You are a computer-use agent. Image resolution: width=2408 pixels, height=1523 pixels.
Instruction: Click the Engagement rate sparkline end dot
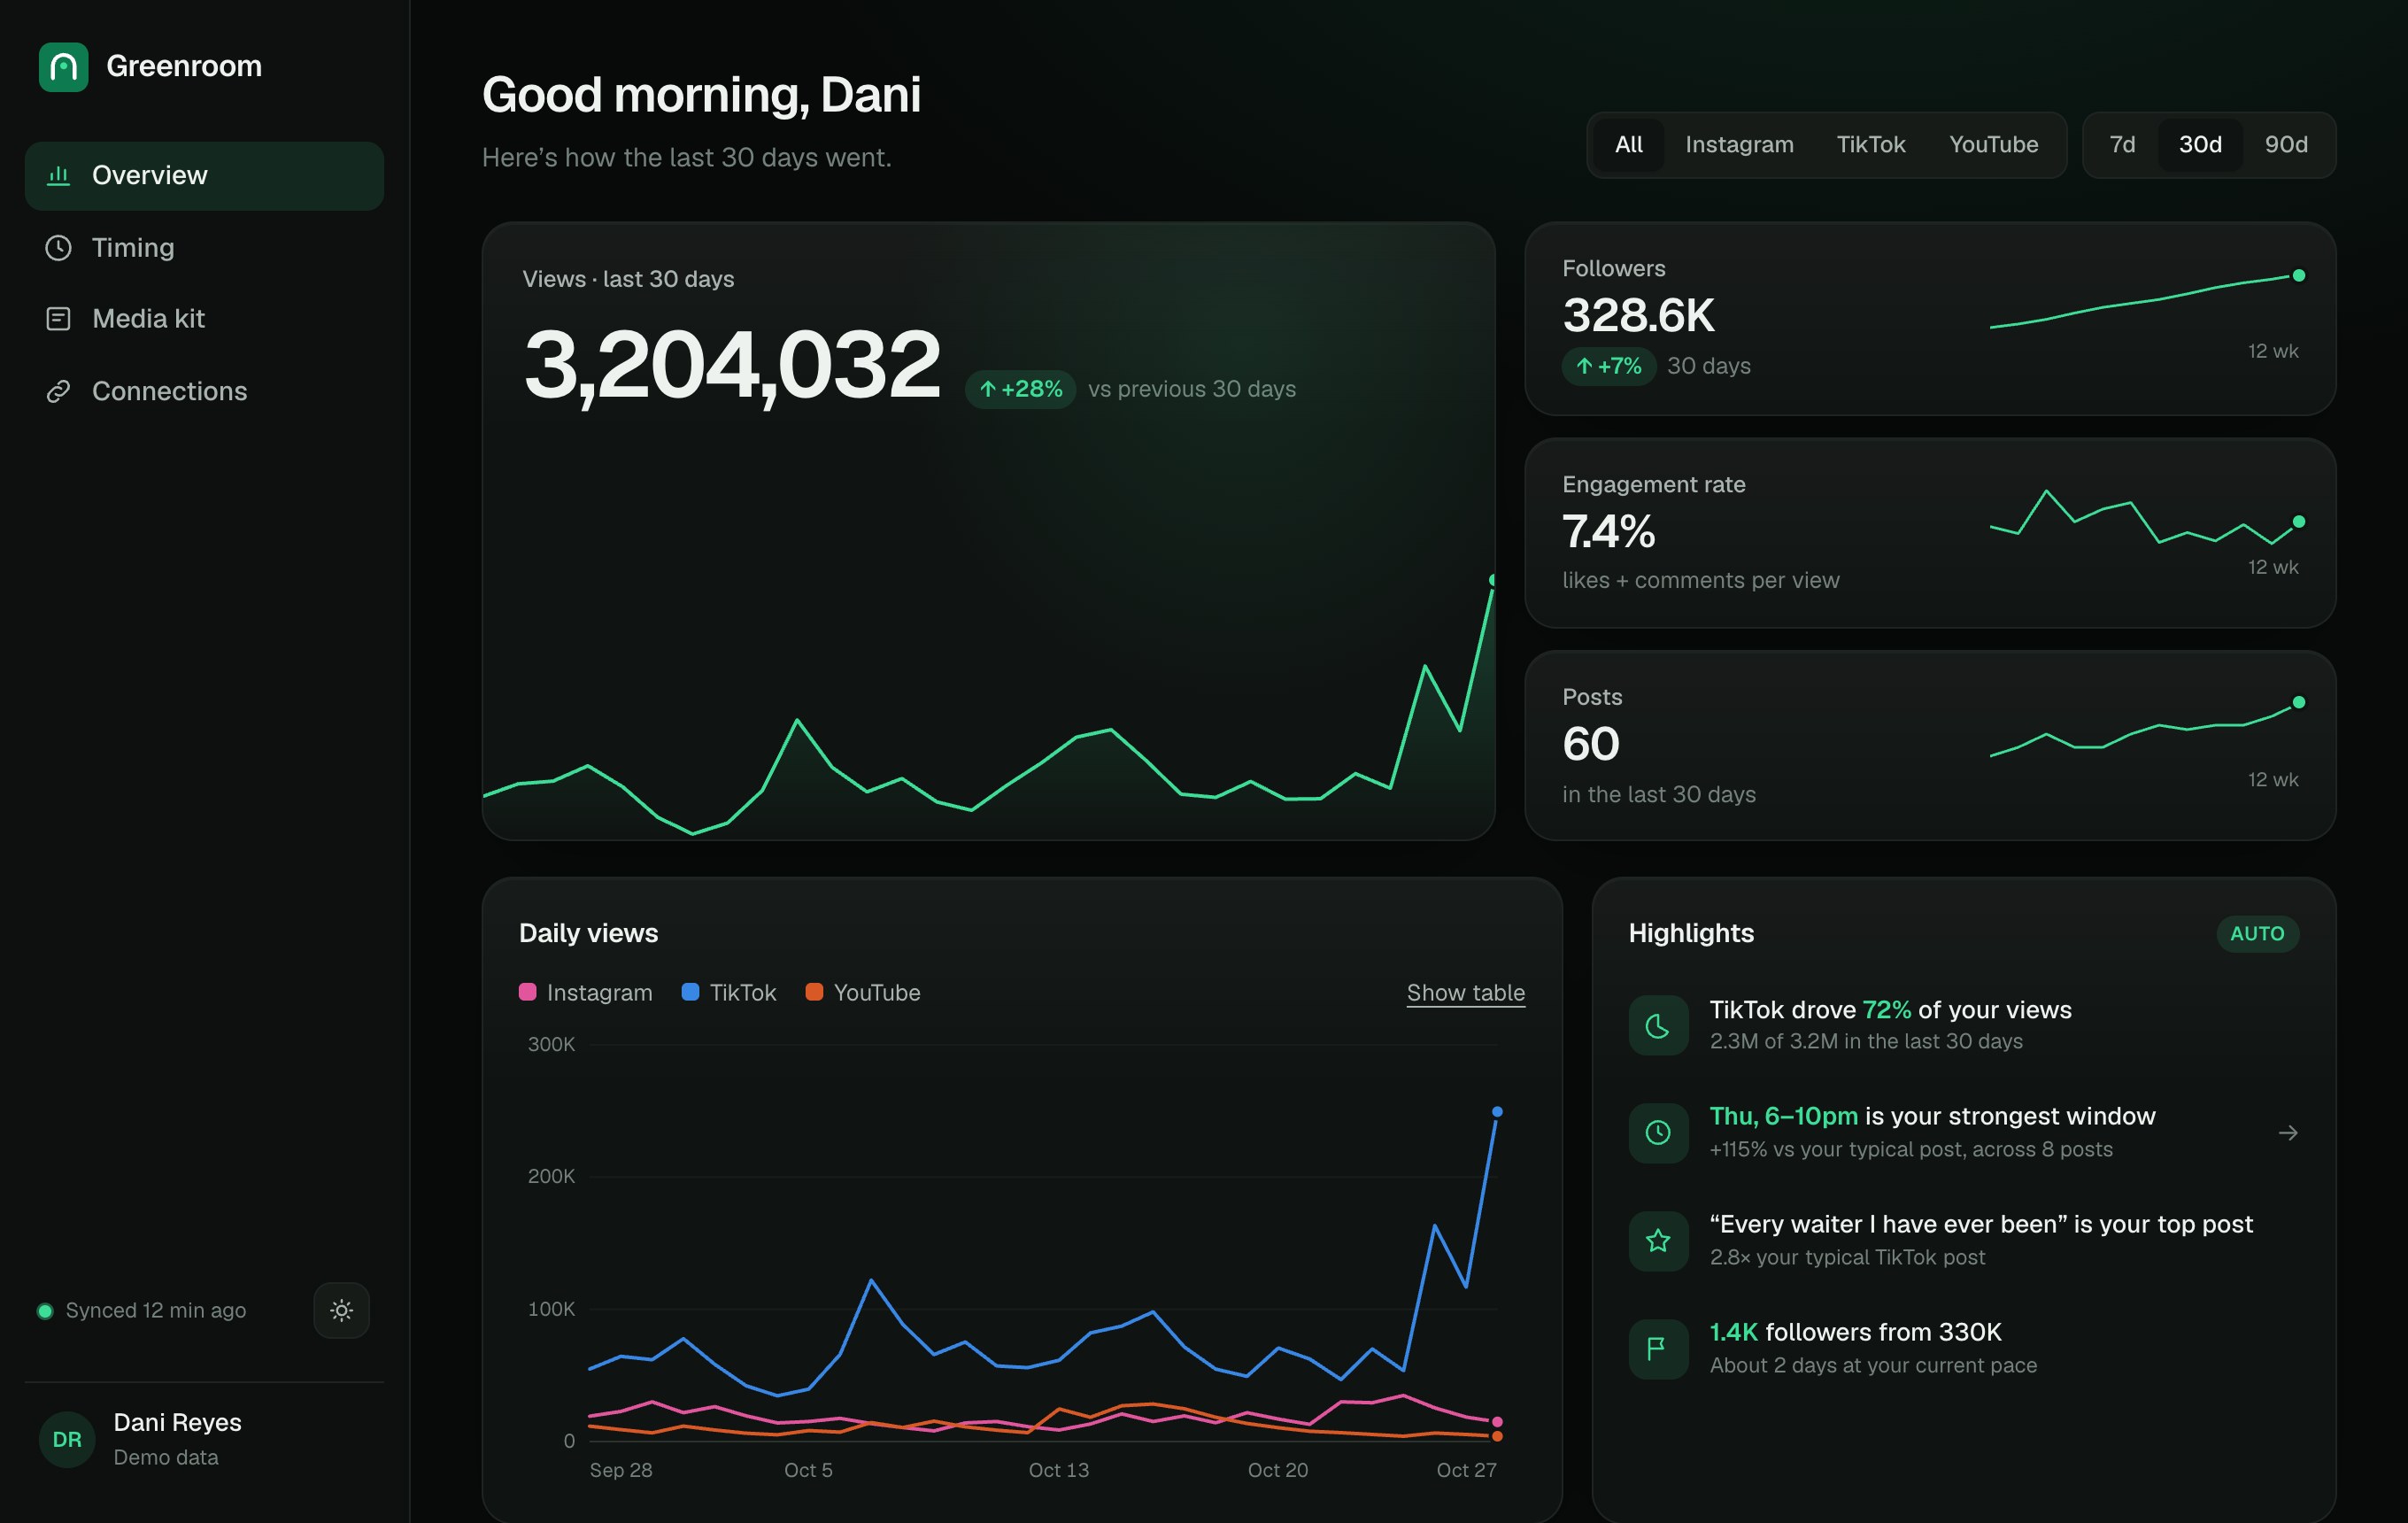(2298, 522)
